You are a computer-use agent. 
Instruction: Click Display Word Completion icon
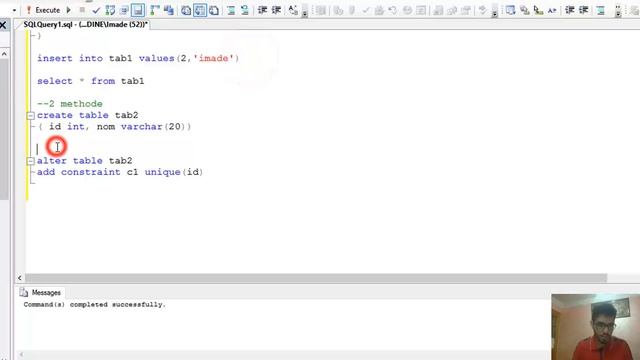[x=552, y=10]
